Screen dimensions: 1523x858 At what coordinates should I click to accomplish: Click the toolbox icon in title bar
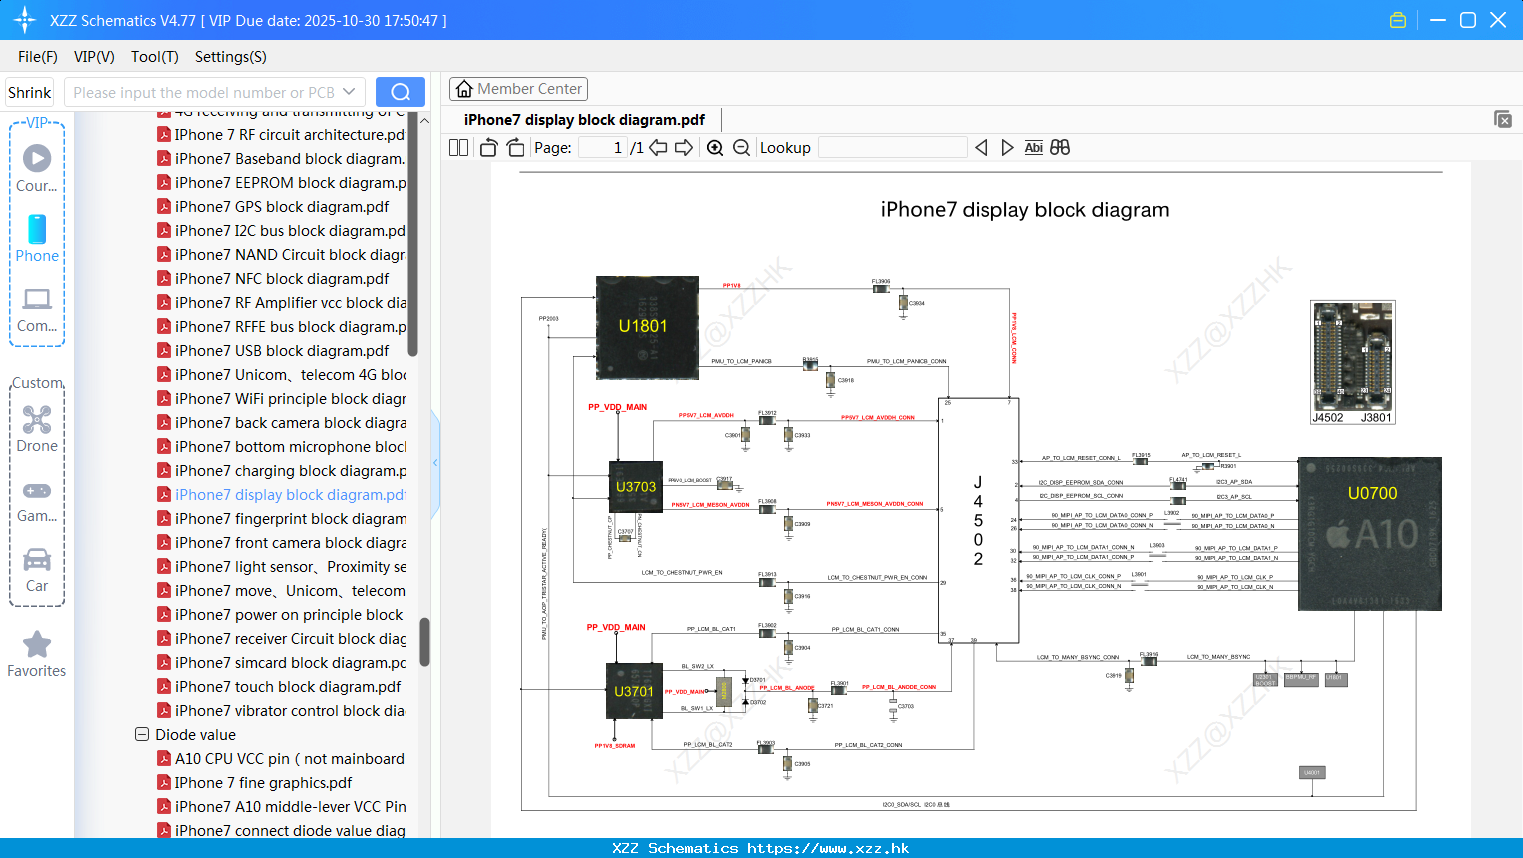pos(1398,20)
